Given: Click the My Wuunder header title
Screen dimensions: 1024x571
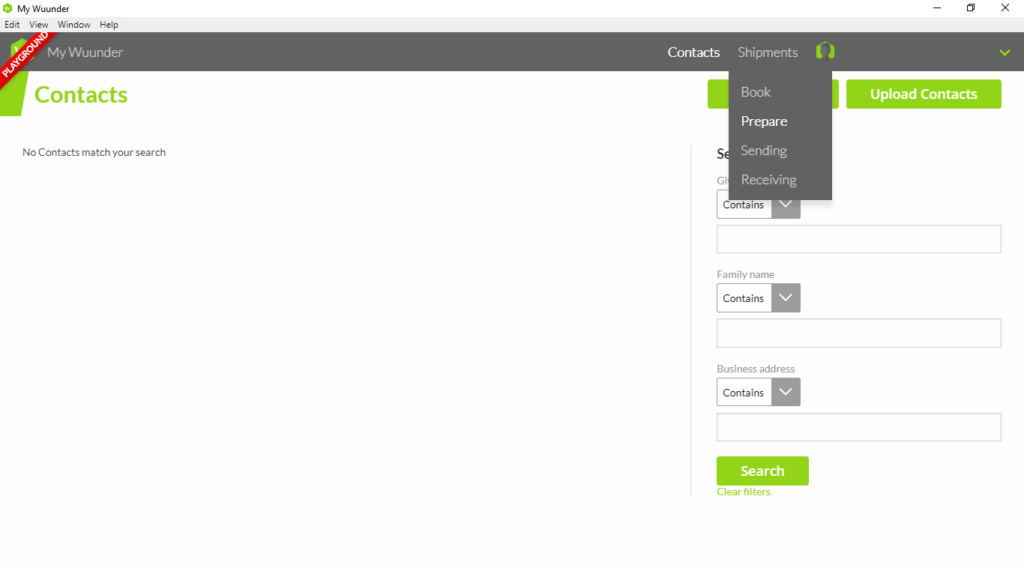Looking at the screenshot, I should [85, 52].
